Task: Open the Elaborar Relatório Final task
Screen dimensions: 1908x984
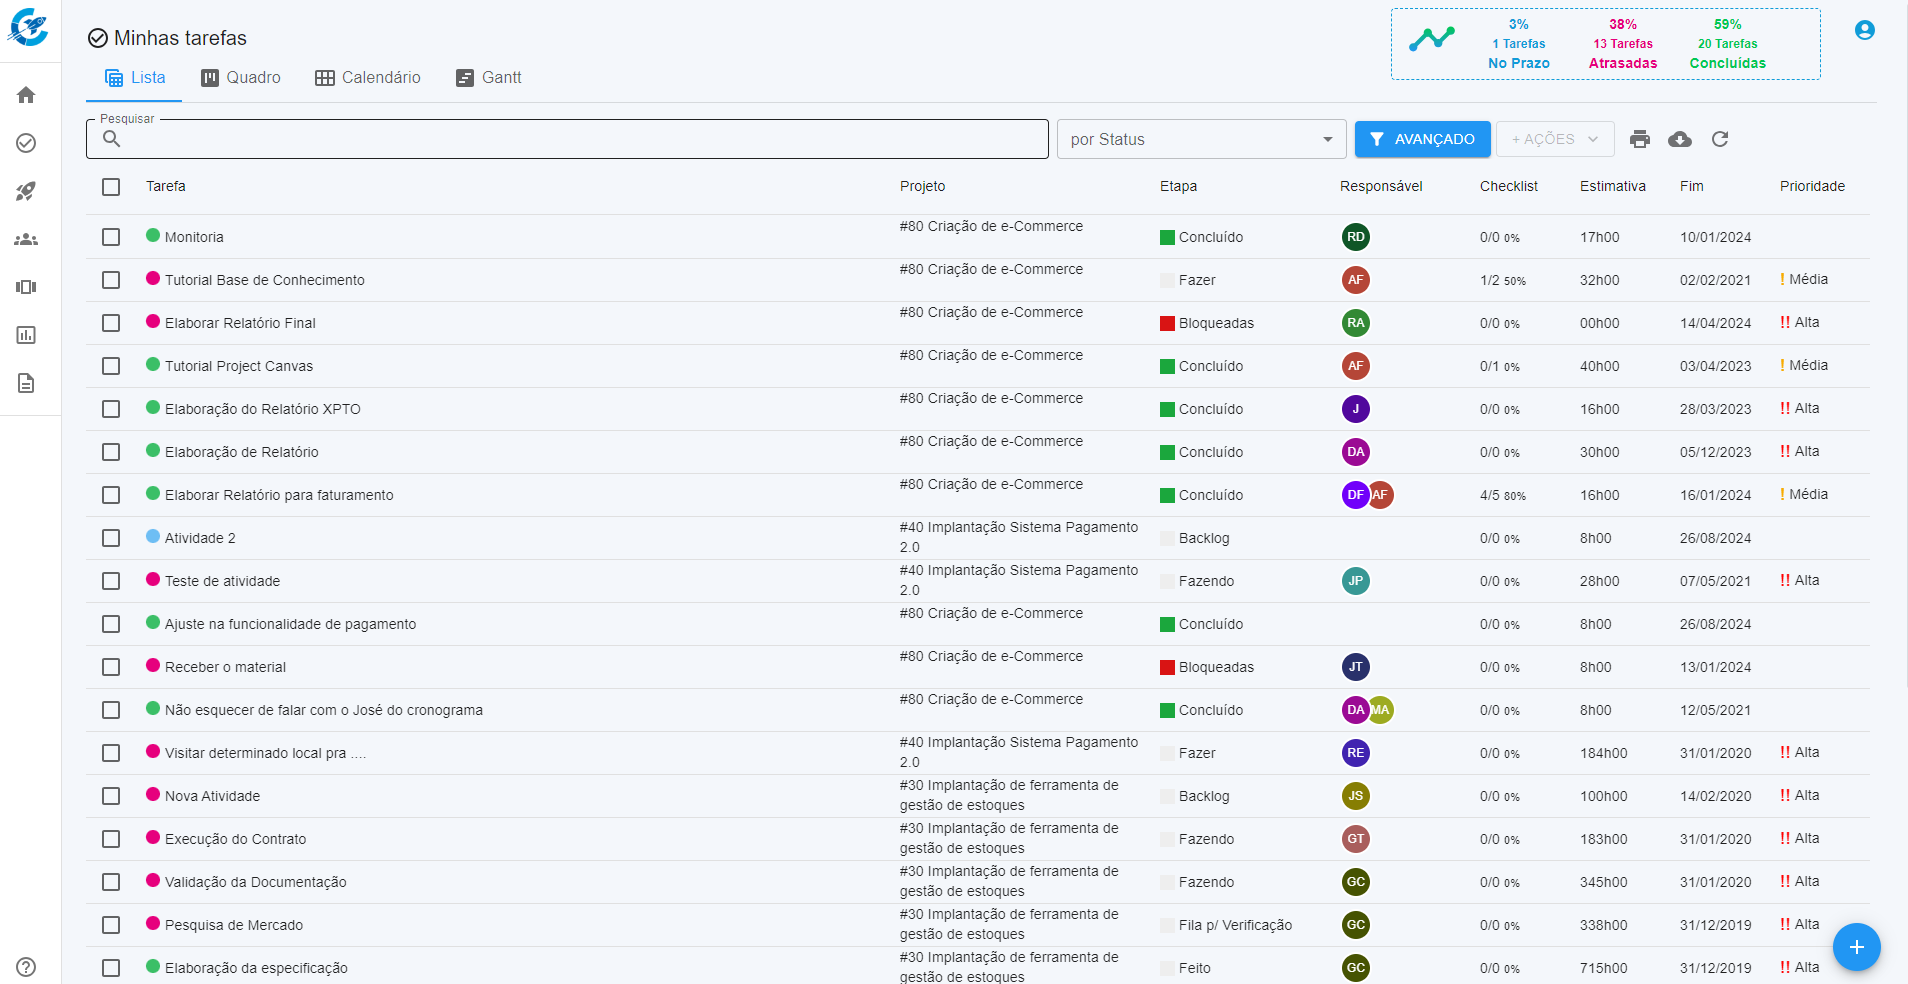Action: coord(240,323)
